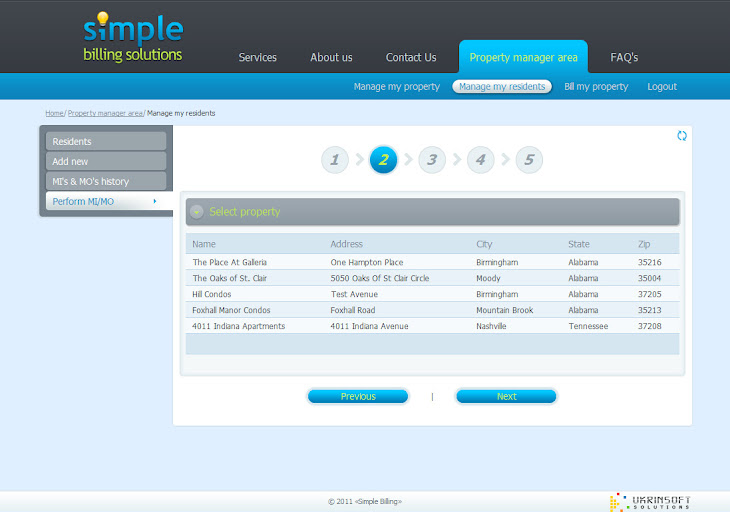Screen dimensions: 730x512
Task: Click the Simple Billing Solutions logo
Action: 133,37
